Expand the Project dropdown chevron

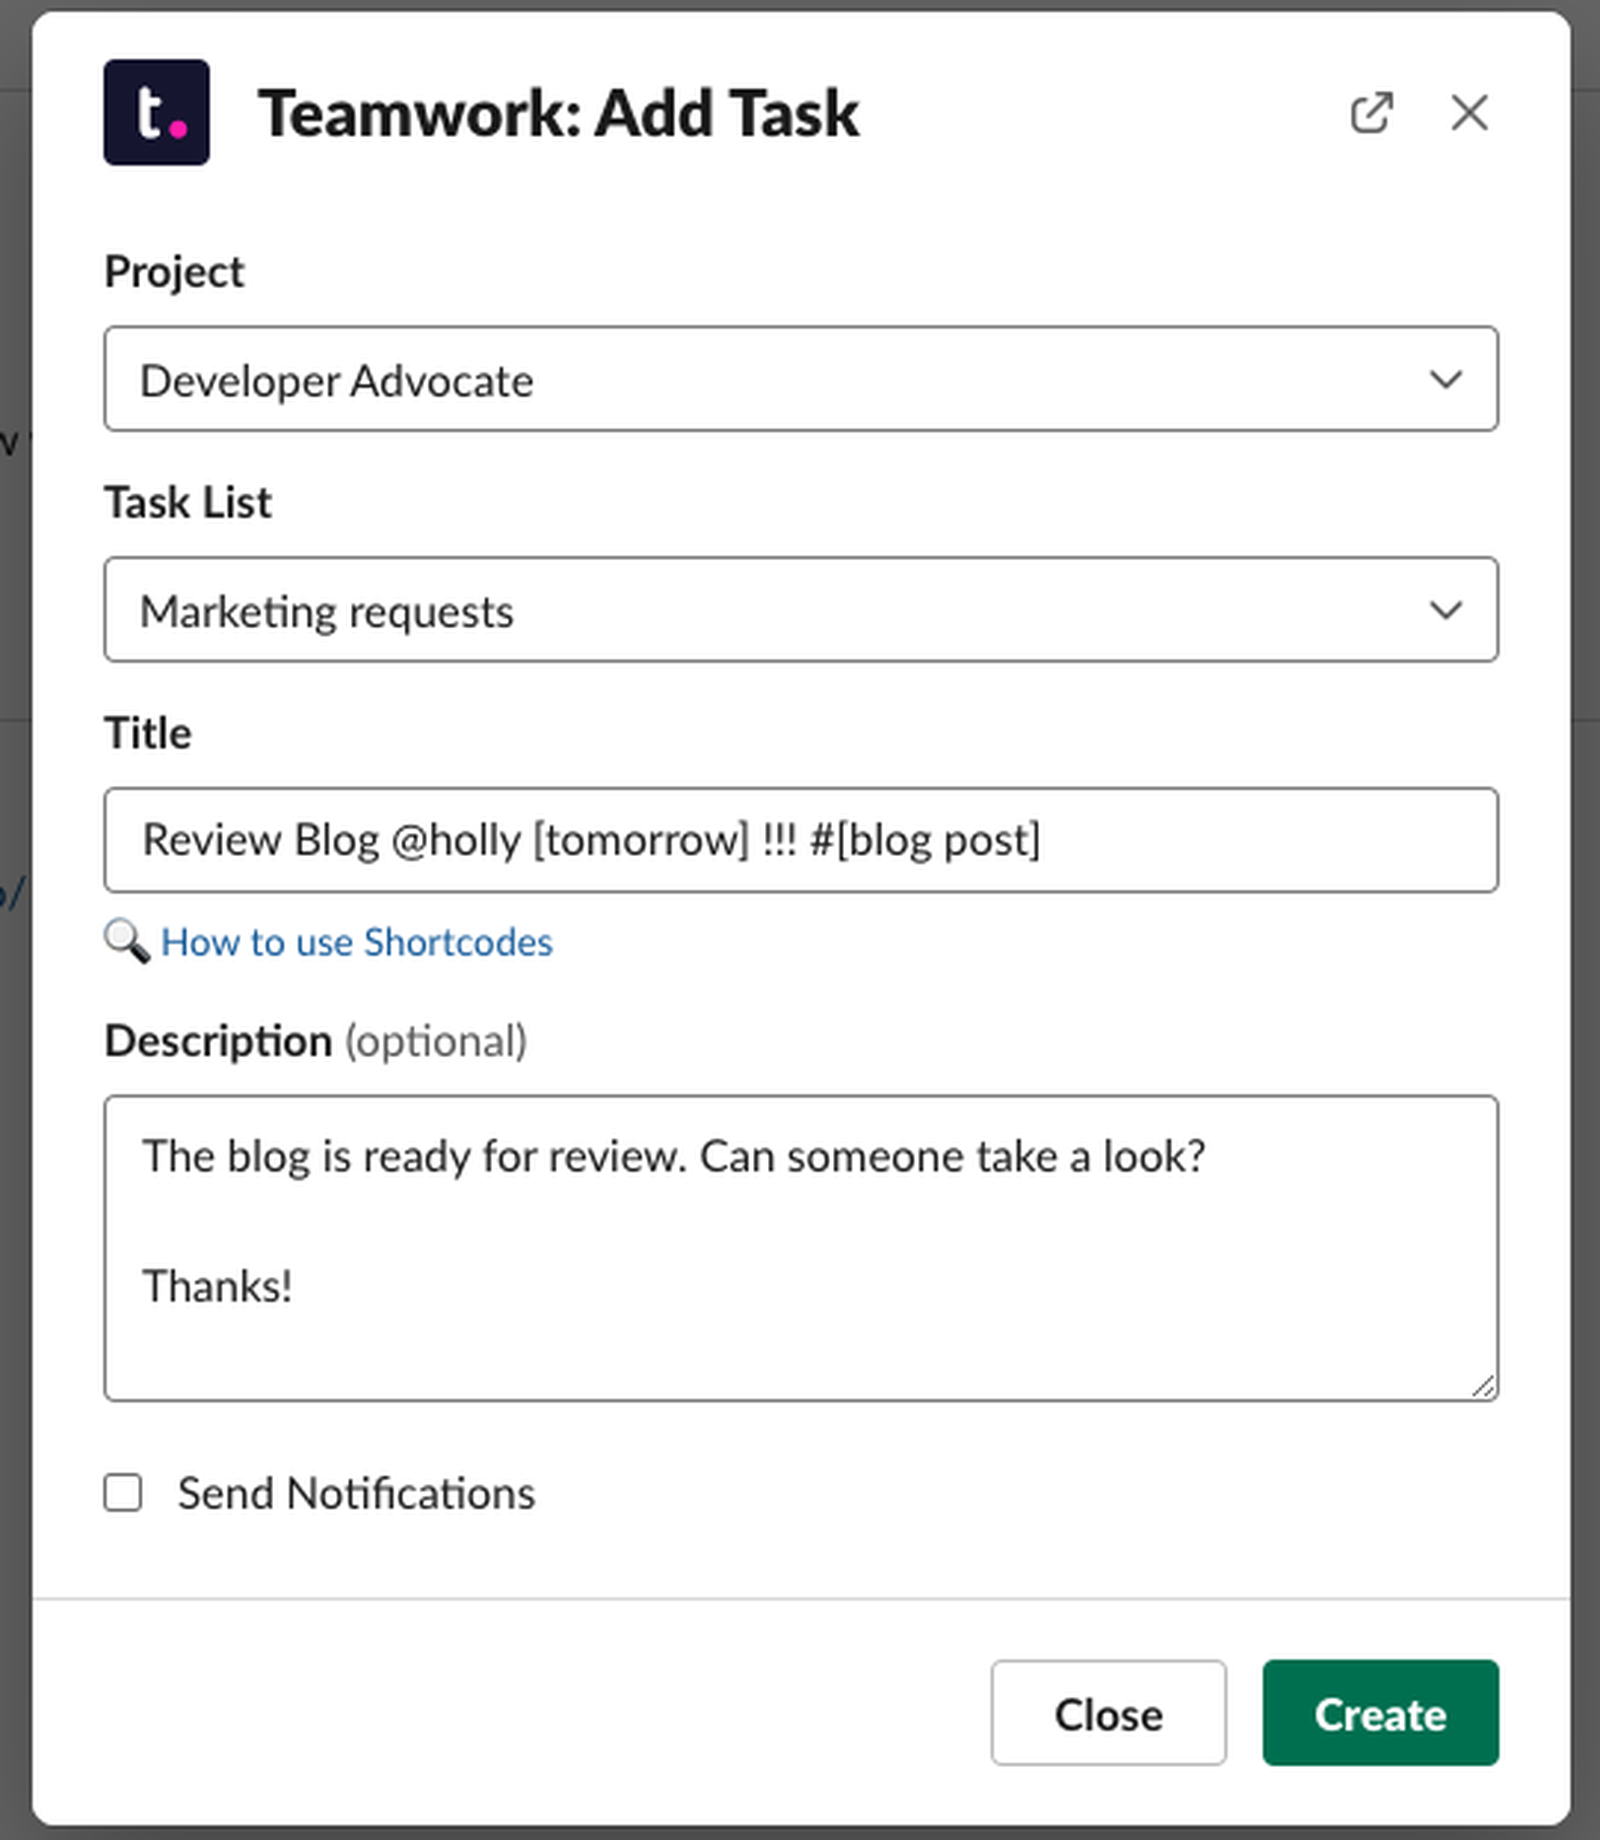pos(1445,379)
